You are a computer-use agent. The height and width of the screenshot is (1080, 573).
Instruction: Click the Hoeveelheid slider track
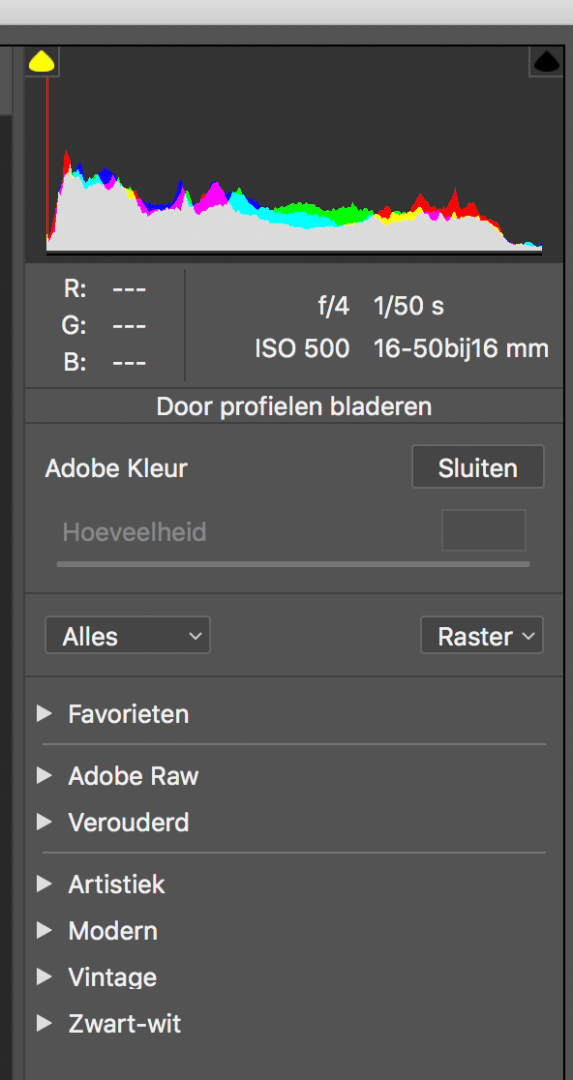click(x=293, y=564)
